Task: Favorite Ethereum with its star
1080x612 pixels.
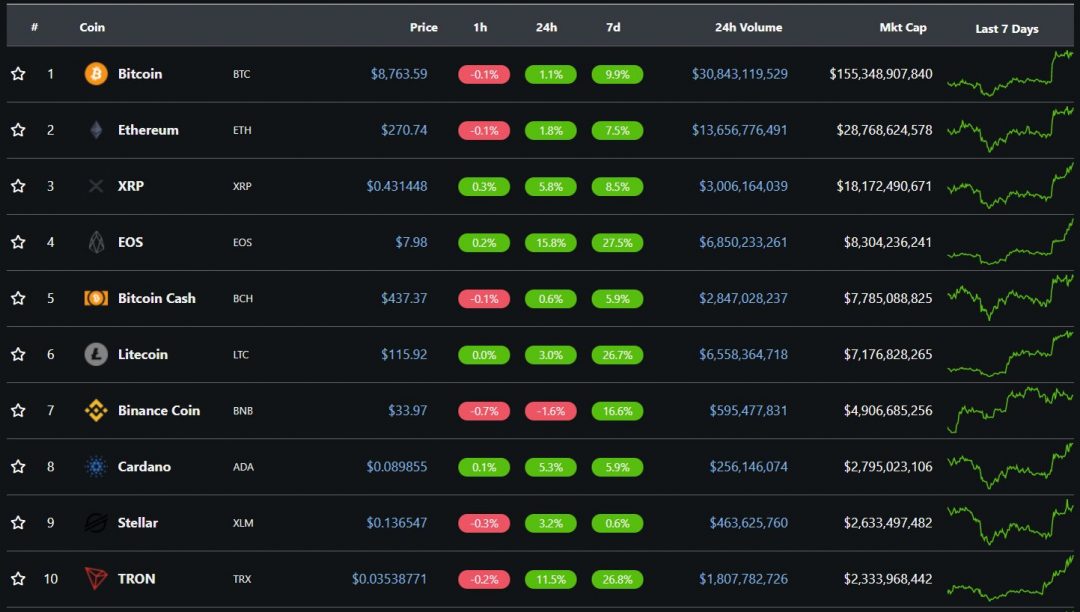Action: coord(18,129)
